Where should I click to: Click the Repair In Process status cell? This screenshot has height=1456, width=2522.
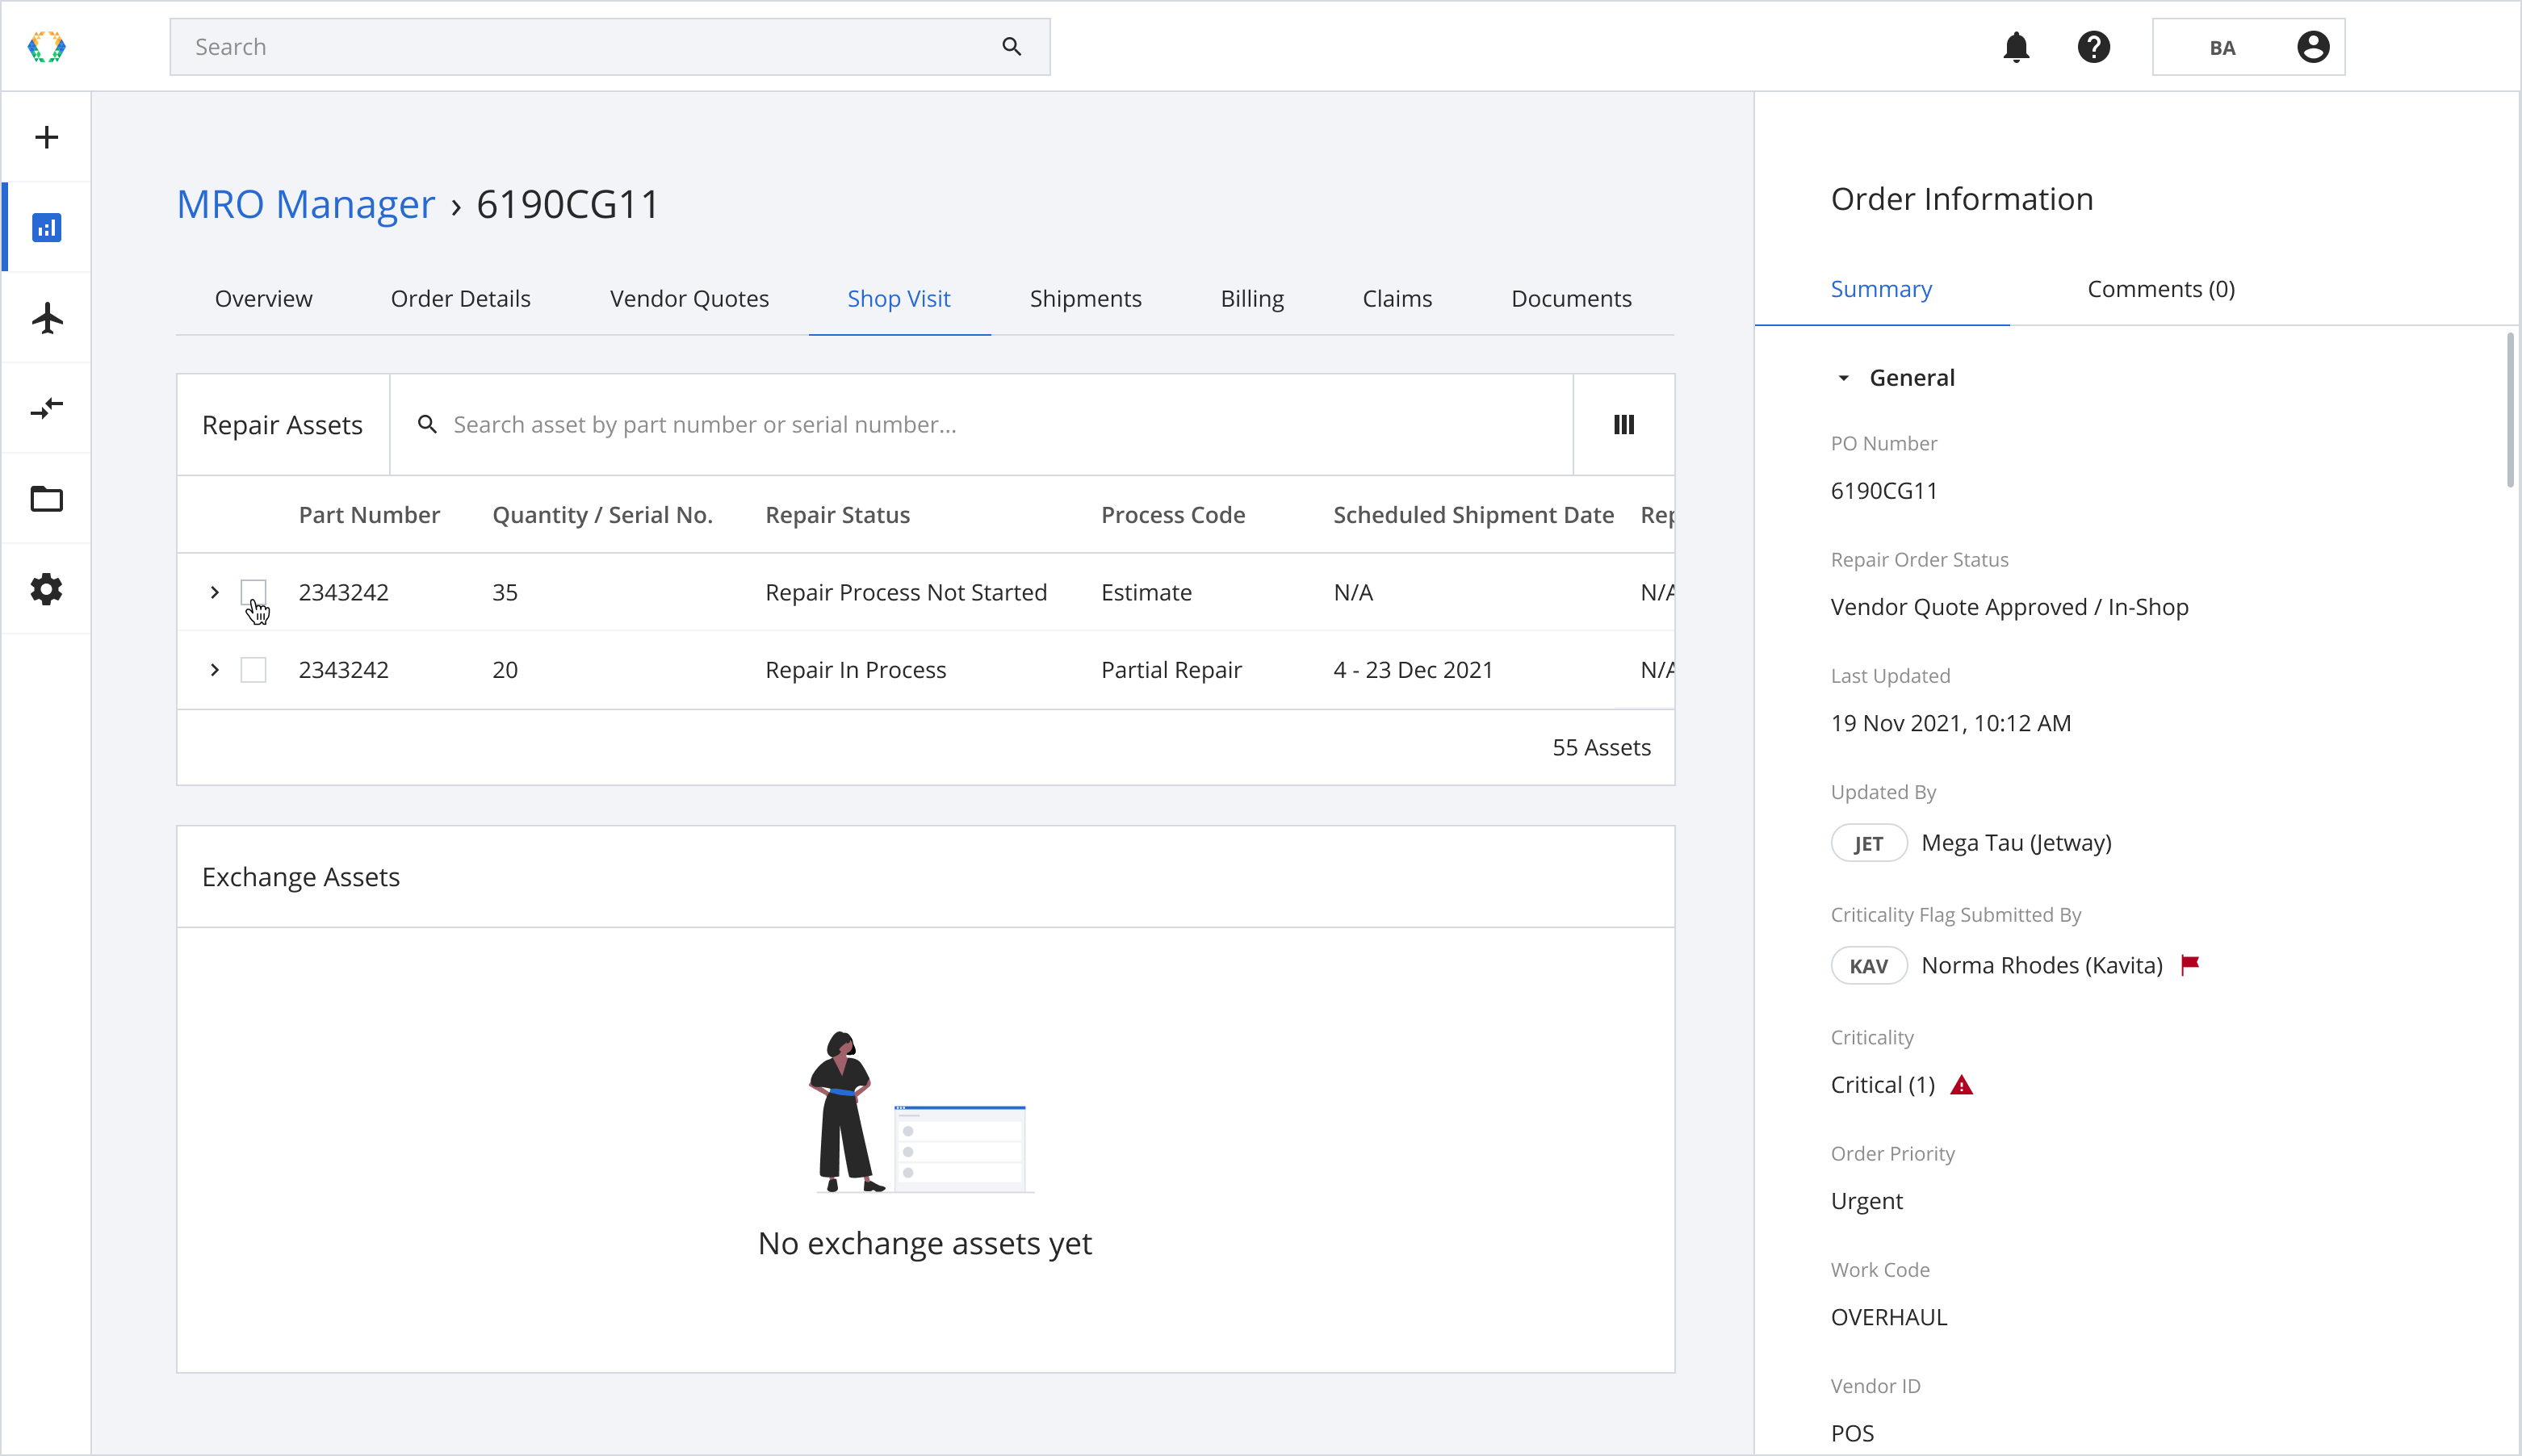[855, 670]
